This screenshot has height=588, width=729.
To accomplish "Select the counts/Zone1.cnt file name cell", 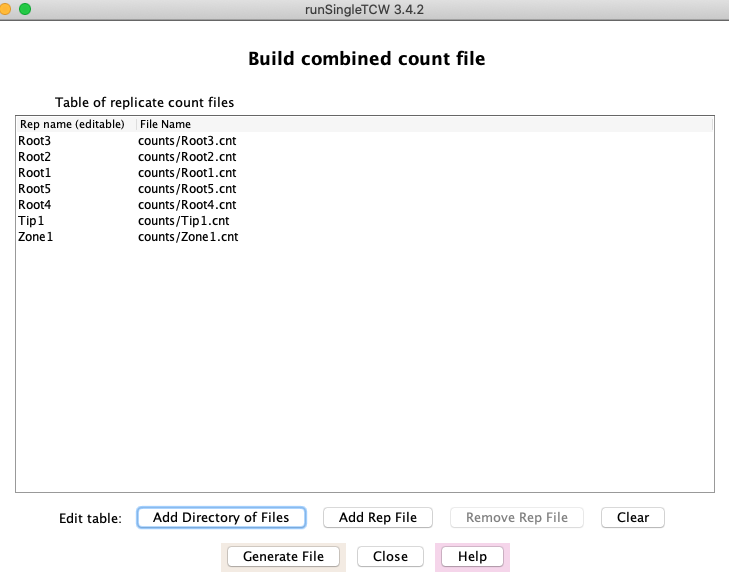I will click(188, 237).
